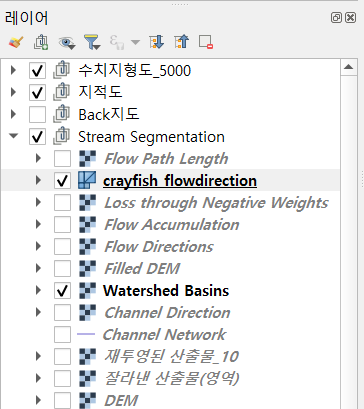Uncheck the crayfish_flowdirection layer checkbox

[62, 180]
